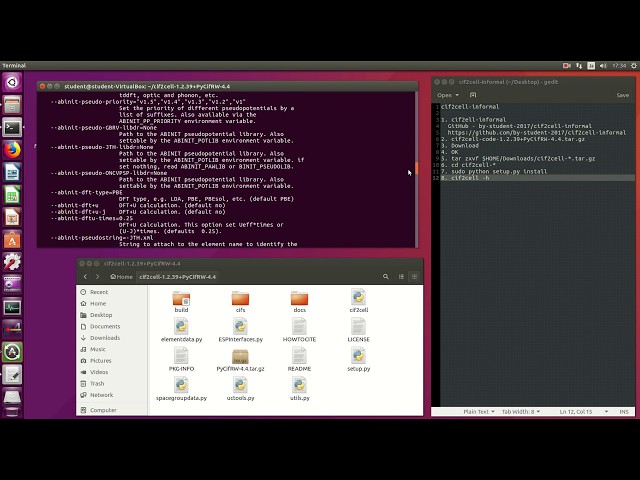Click Home in the Files path bar
This screenshot has width=640, height=480.
click(x=121, y=277)
